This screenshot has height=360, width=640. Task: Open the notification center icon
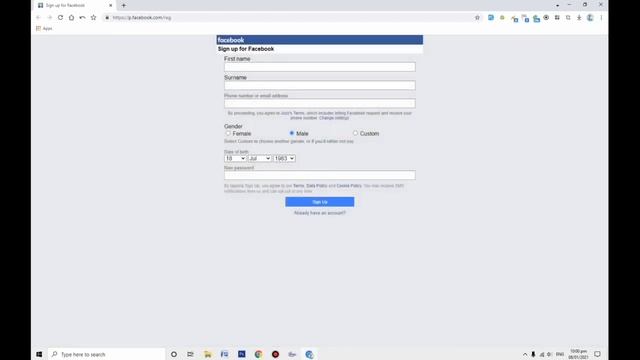(x=598, y=354)
